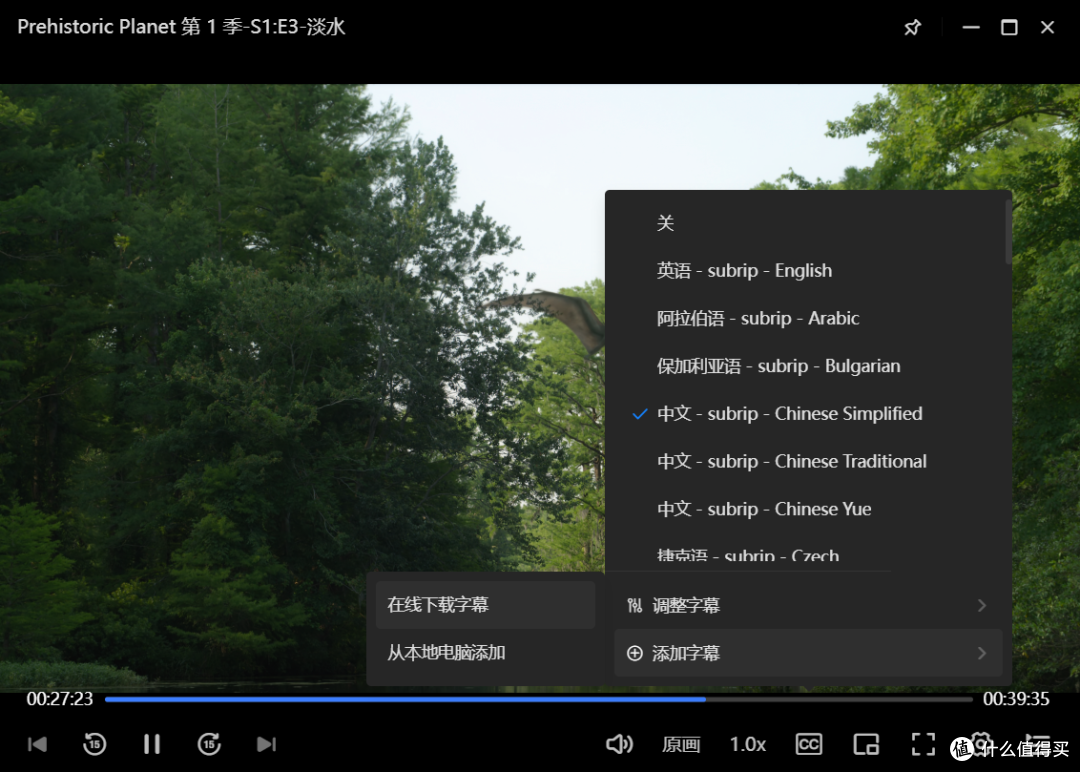
Task: Click the Prehistoric Planet title text
Action: click(x=181, y=27)
